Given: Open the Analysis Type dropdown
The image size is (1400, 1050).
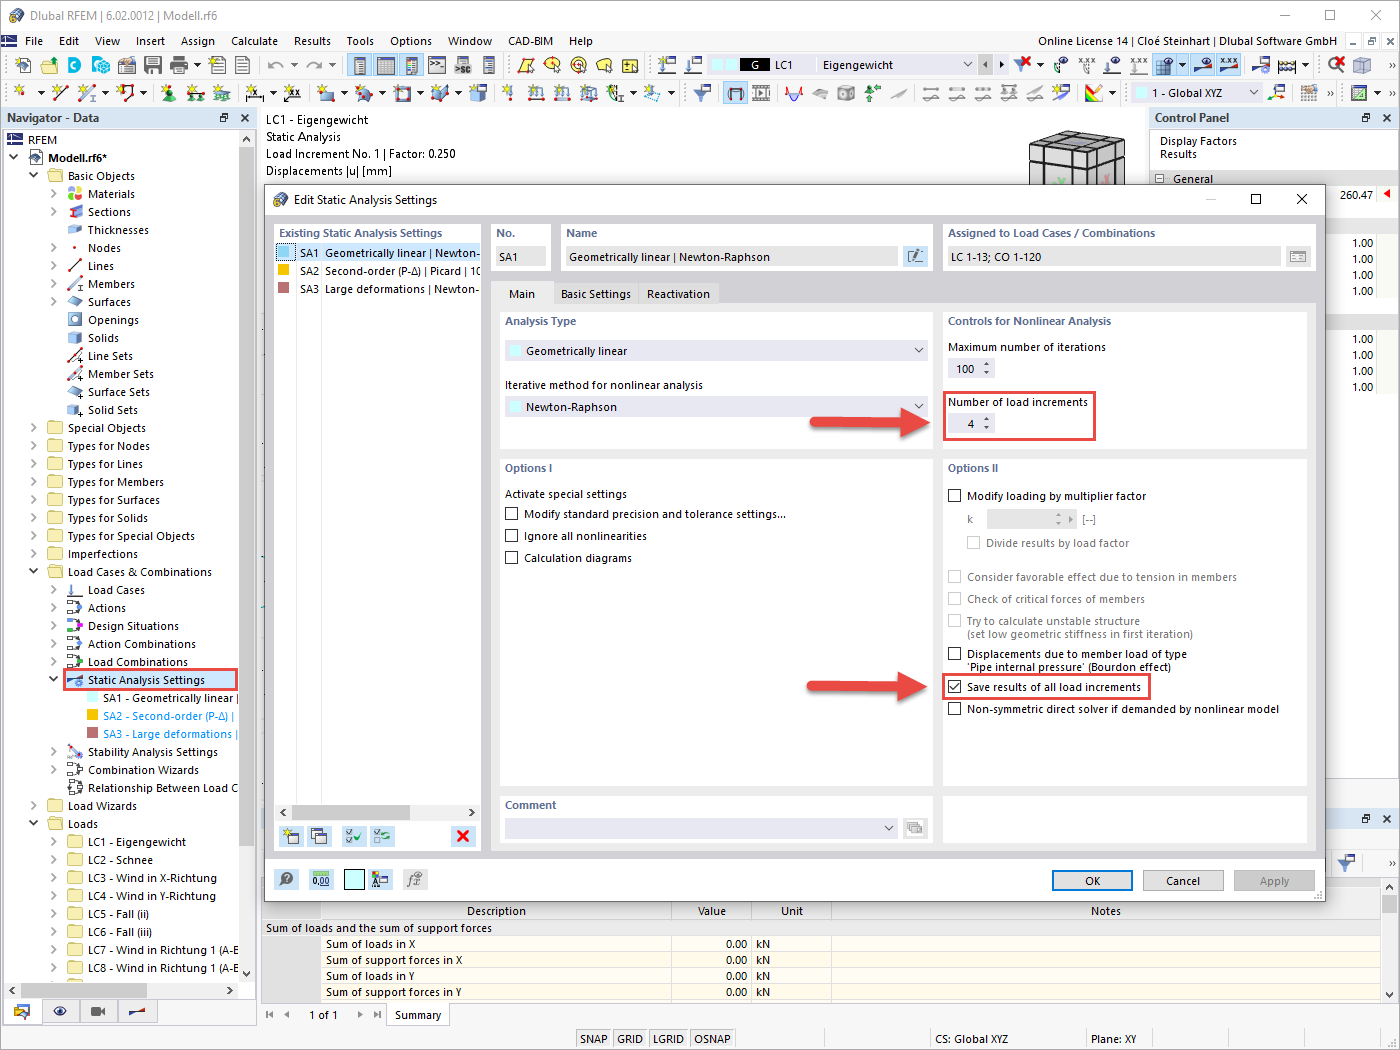Looking at the screenshot, I should click(917, 350).
